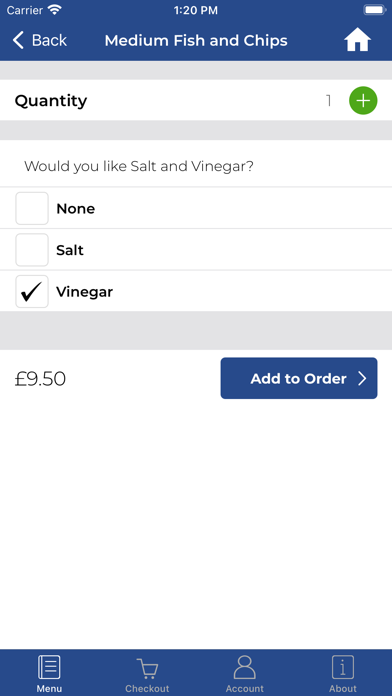The height and width of the screenshot is (696, 392).
Task: Click the Add to Order button
Action: point(299,378)
